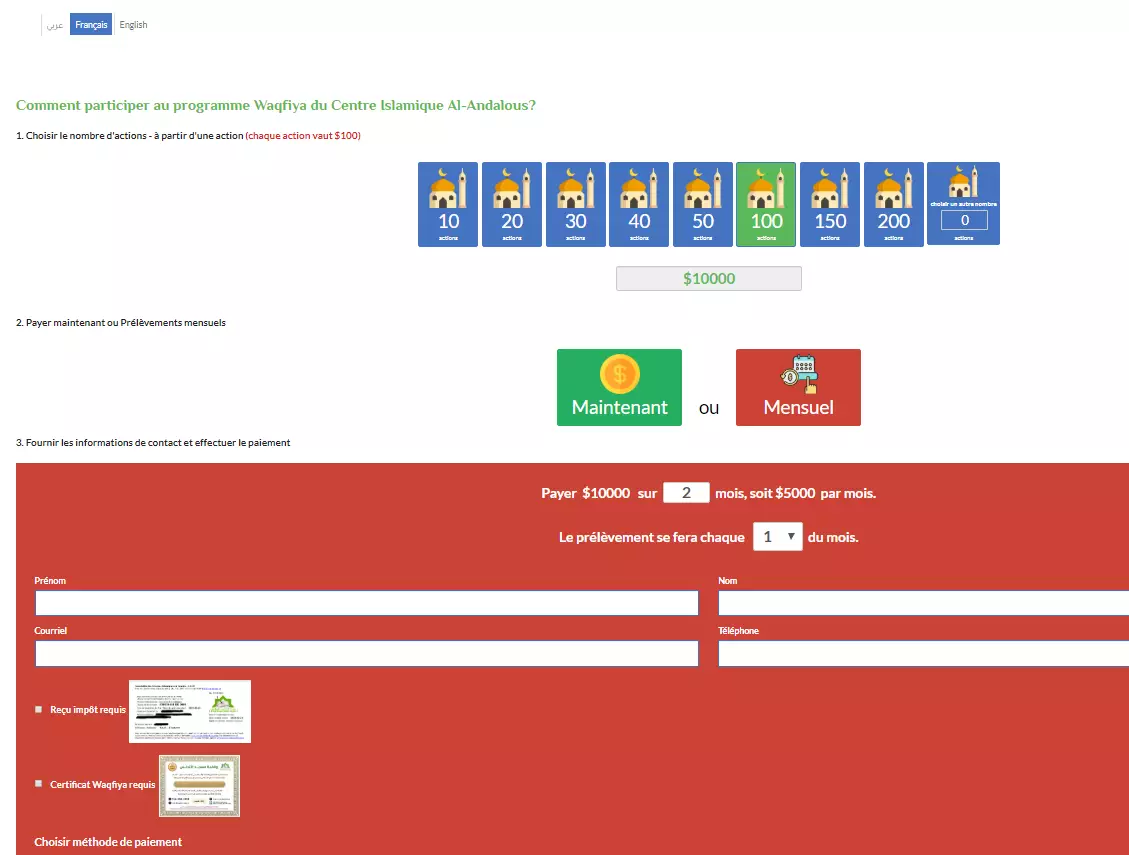Switch language to Arabic

click(55, 24)
